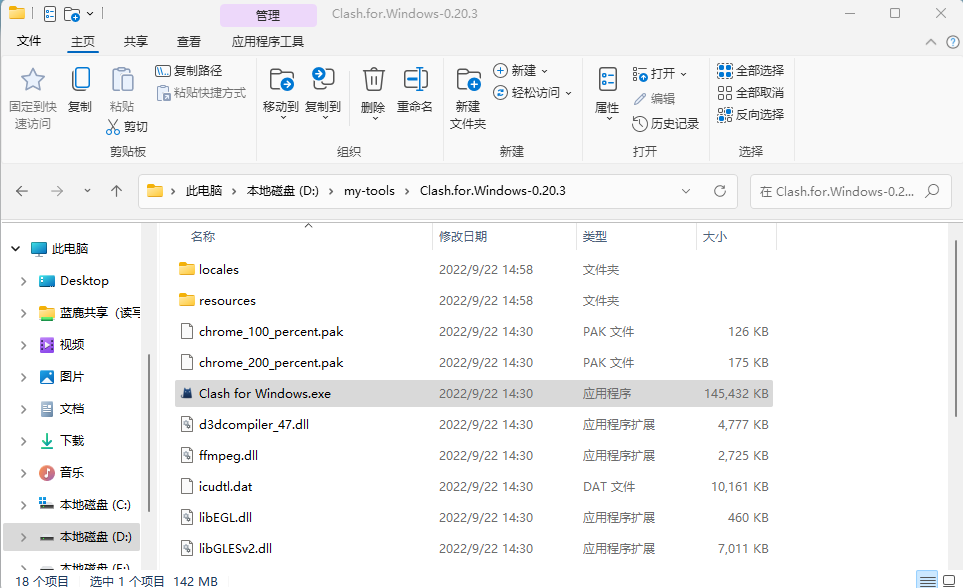Refresh the current folder view
Image resolution: width=963 pixels, height=588 pixels.
point(720,191)
